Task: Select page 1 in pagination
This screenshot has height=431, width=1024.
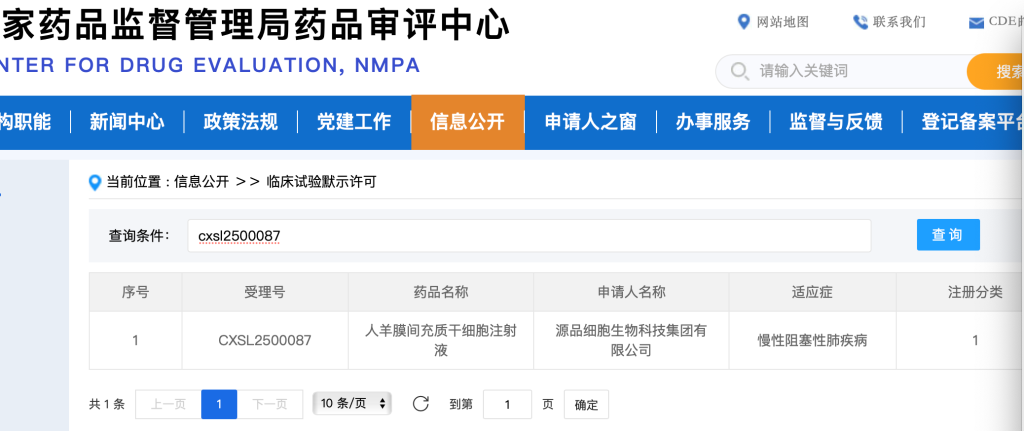Action: [x=218, y=404]
